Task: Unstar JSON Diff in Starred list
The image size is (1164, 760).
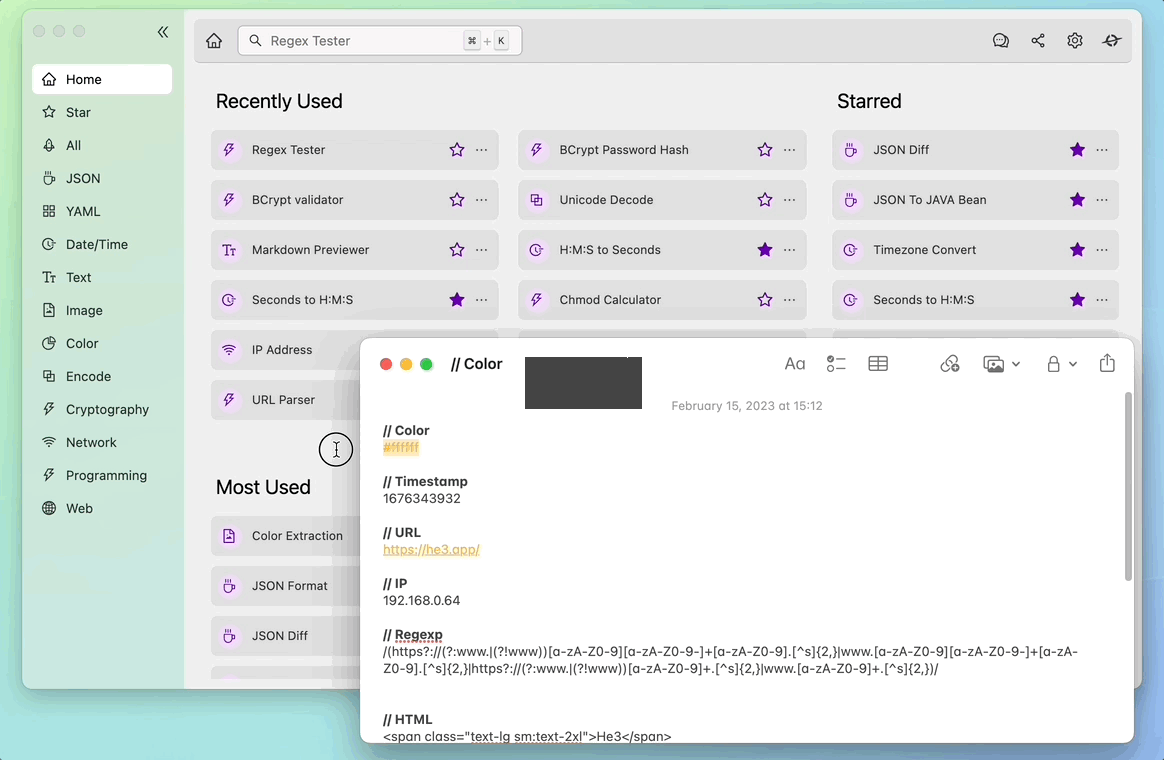Action: pos(1077,150)
